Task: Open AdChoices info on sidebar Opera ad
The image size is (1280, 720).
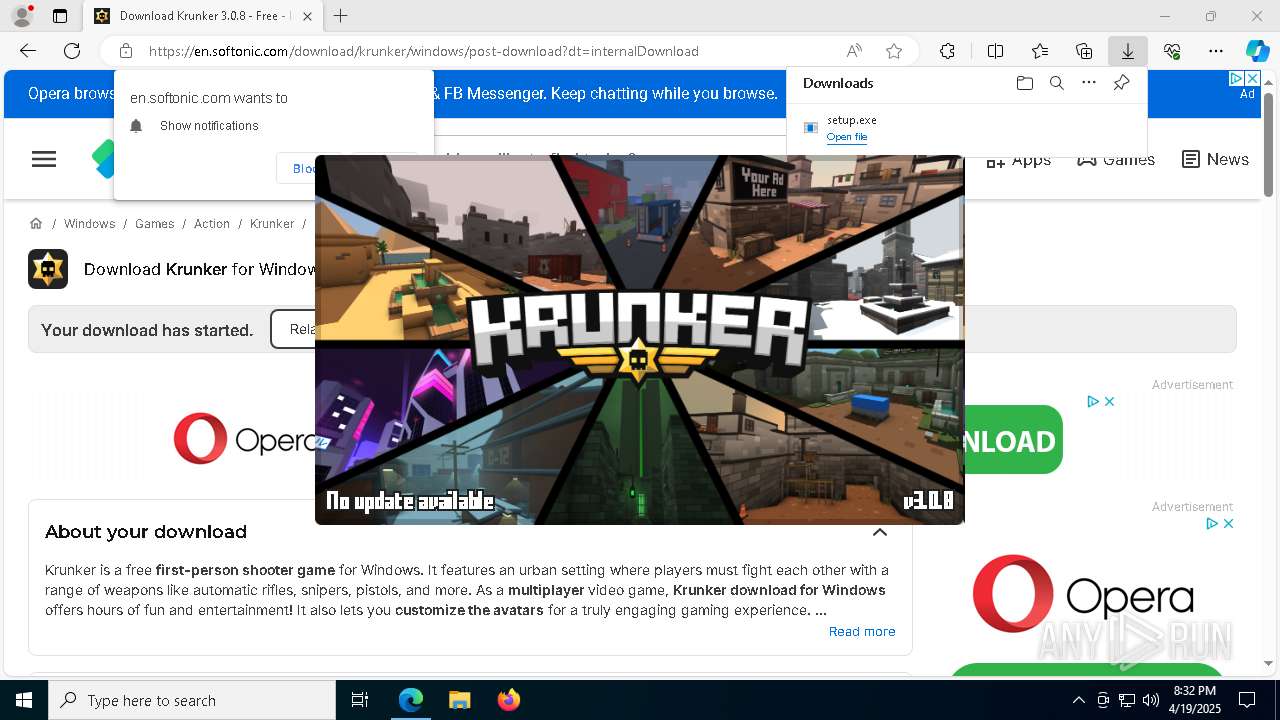Action: pyautogui.click(x=1211, y=523)
